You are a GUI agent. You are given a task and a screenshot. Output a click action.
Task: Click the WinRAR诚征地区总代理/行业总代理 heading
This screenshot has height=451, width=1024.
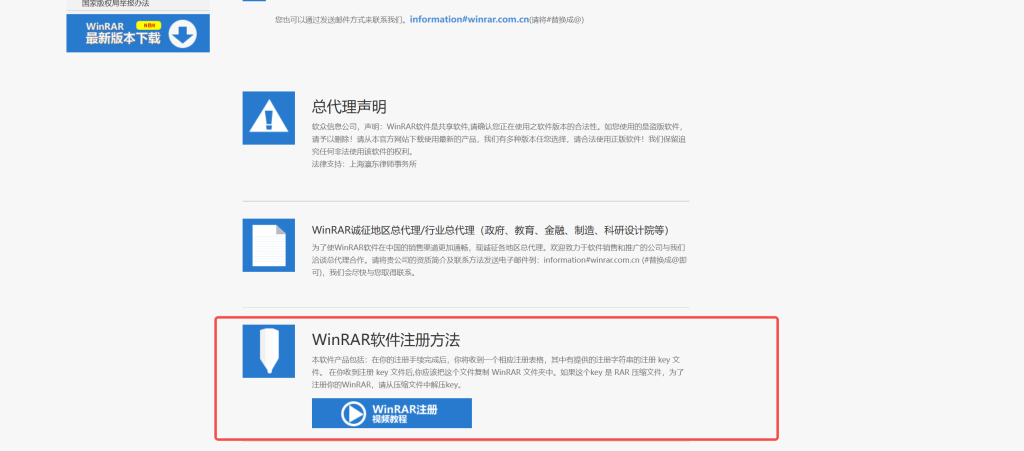[x=490, y=229]
